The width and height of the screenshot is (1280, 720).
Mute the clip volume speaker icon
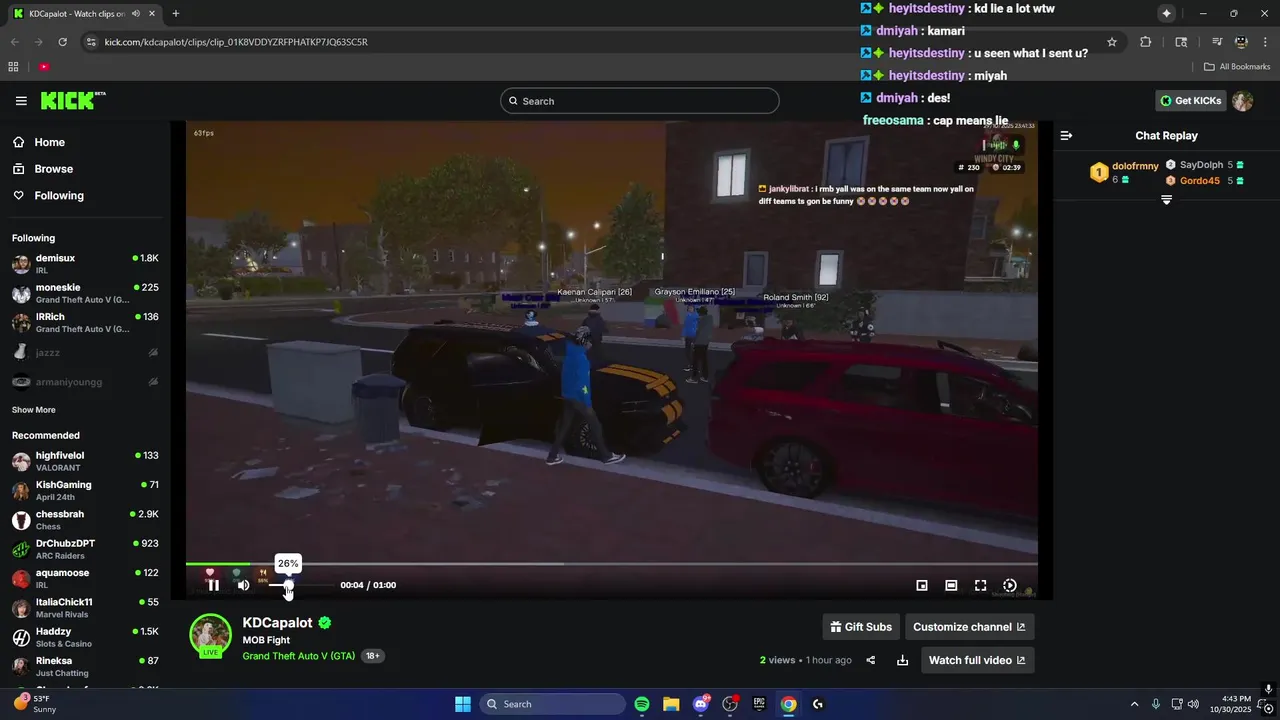point(243,585)
